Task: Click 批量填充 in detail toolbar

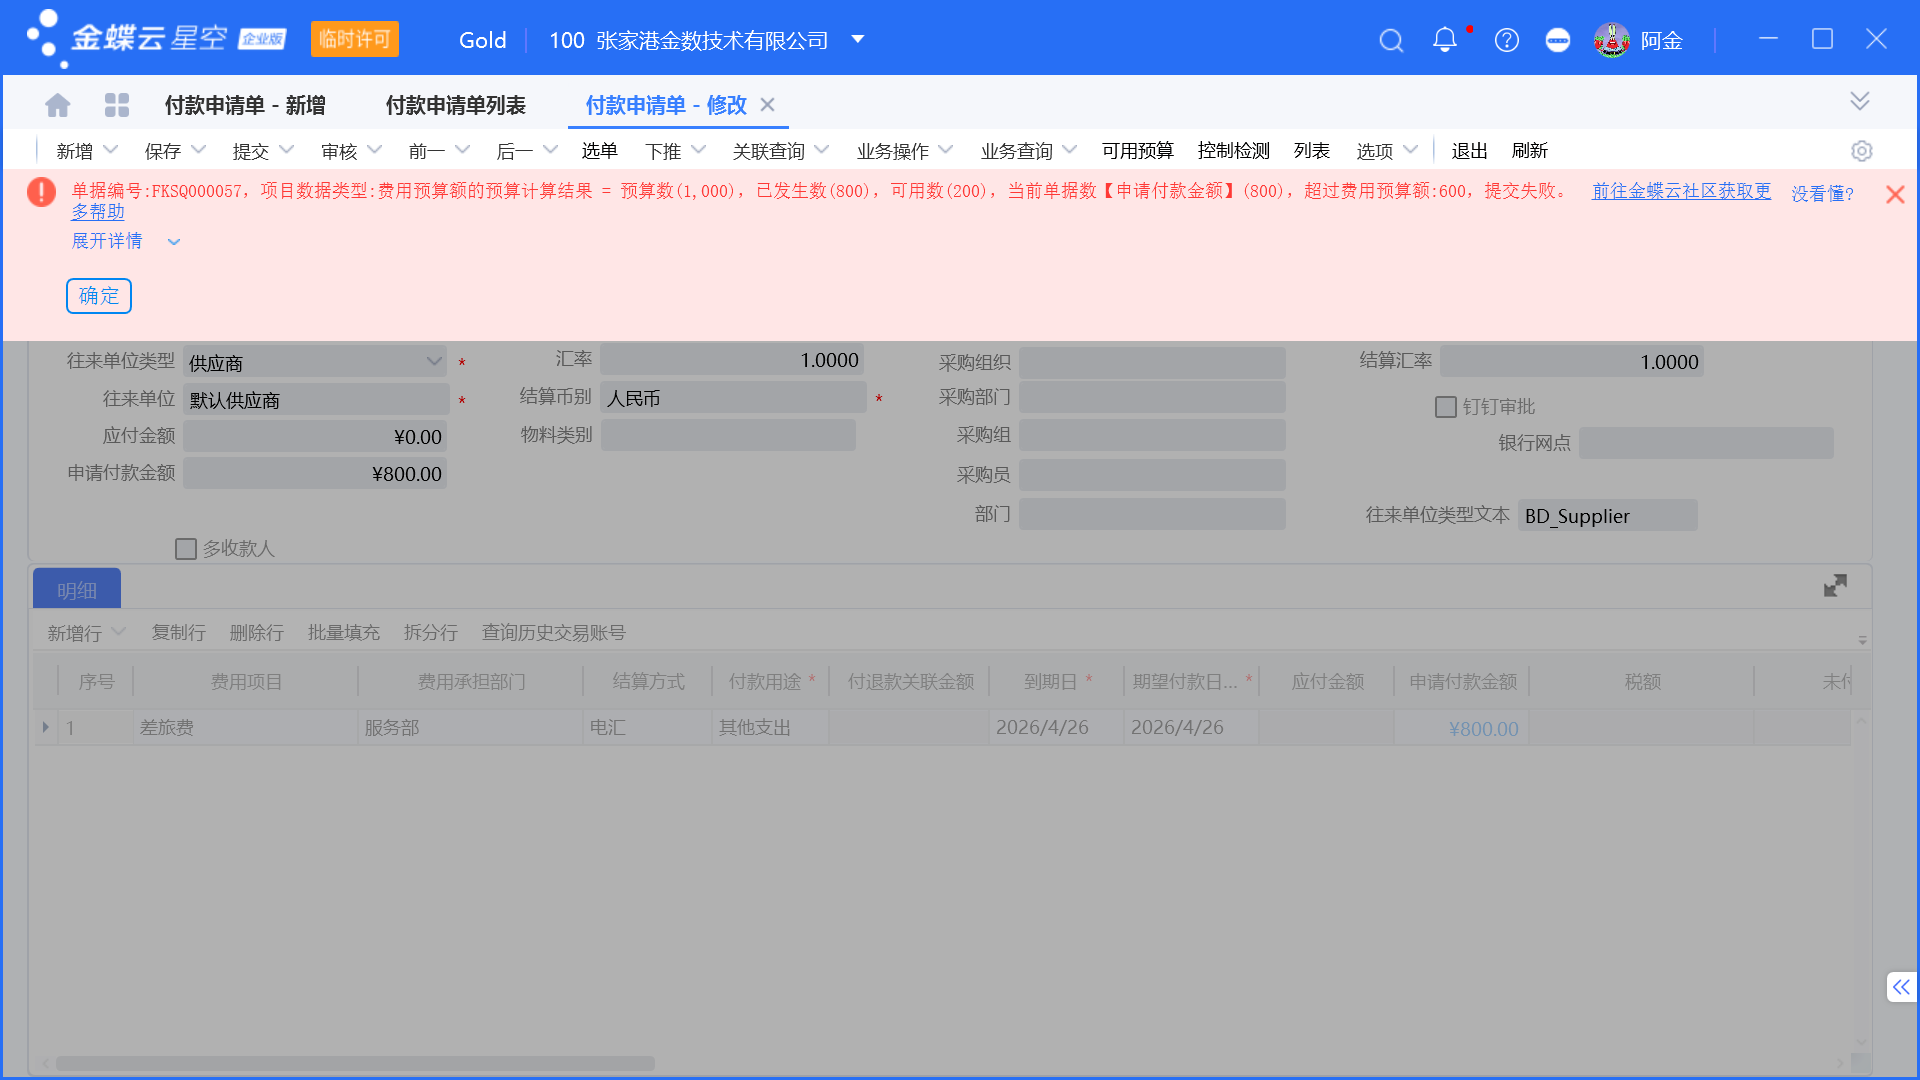Action: (x=343, y=633)
